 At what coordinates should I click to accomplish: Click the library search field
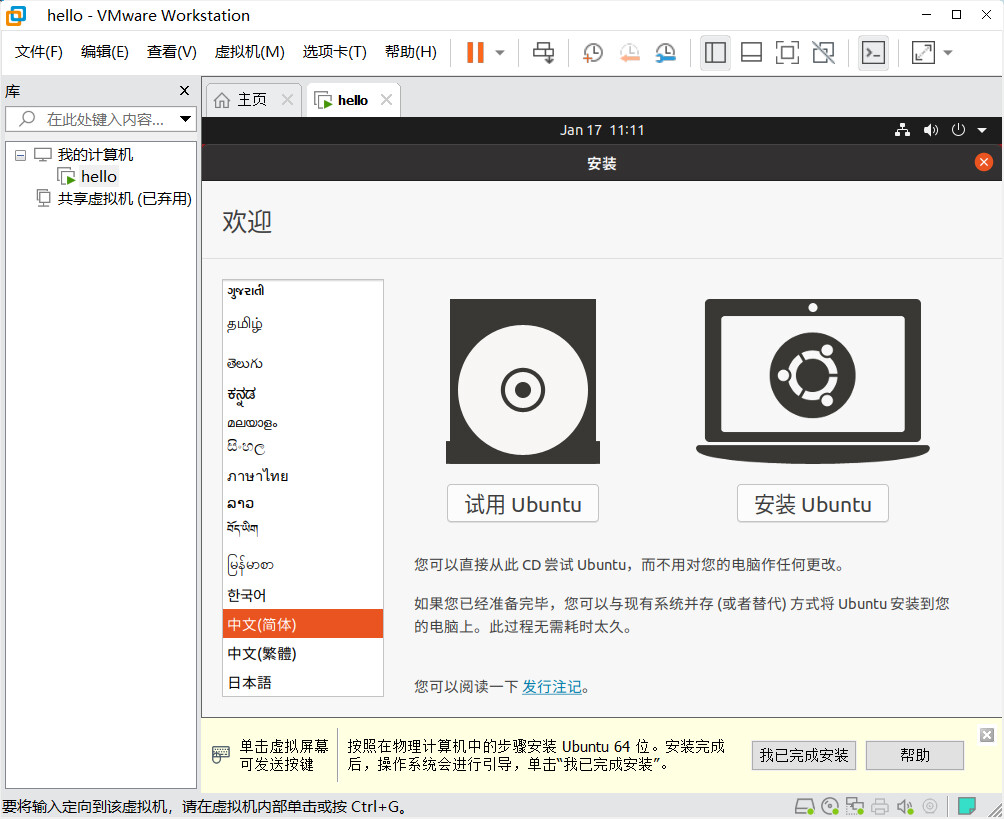click(x=102, y=119)
